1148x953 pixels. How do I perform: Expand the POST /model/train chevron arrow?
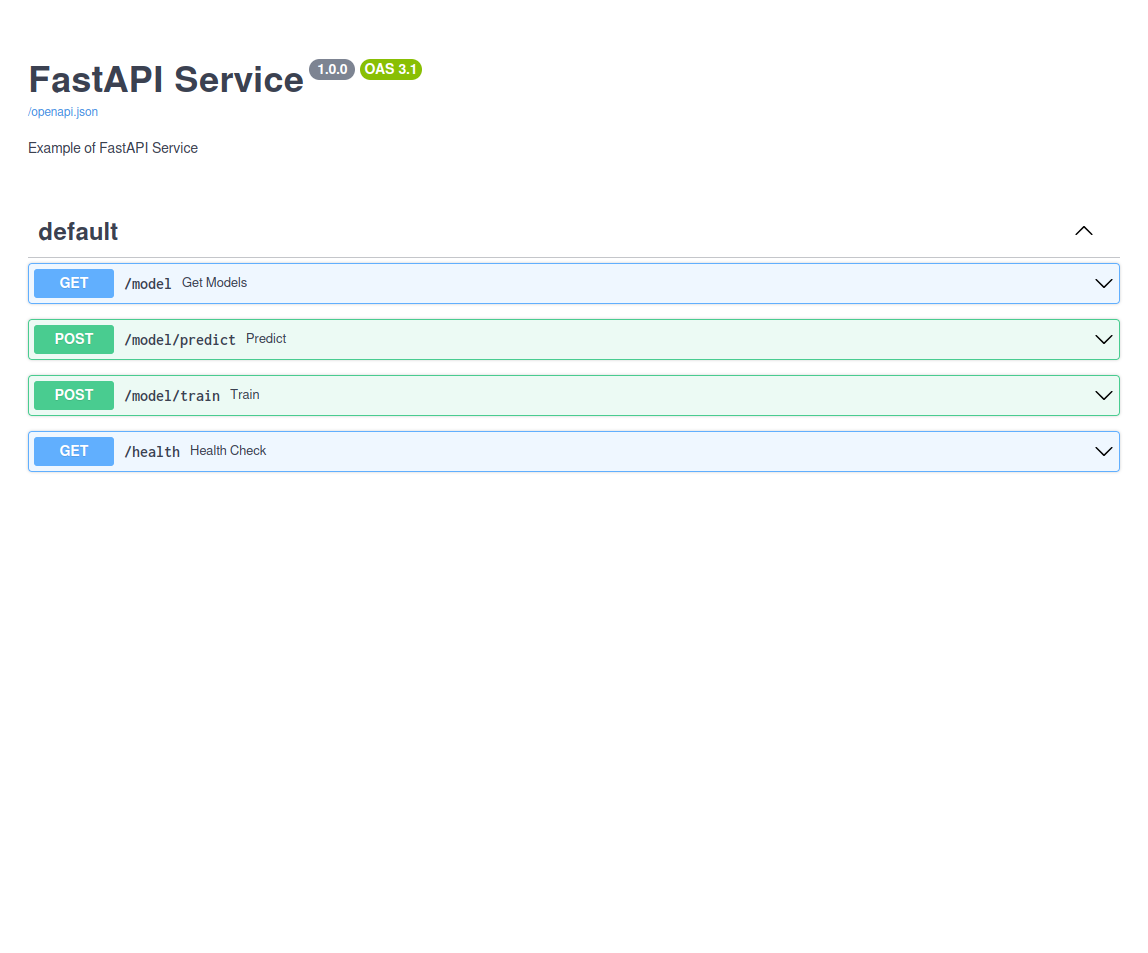1103,395
